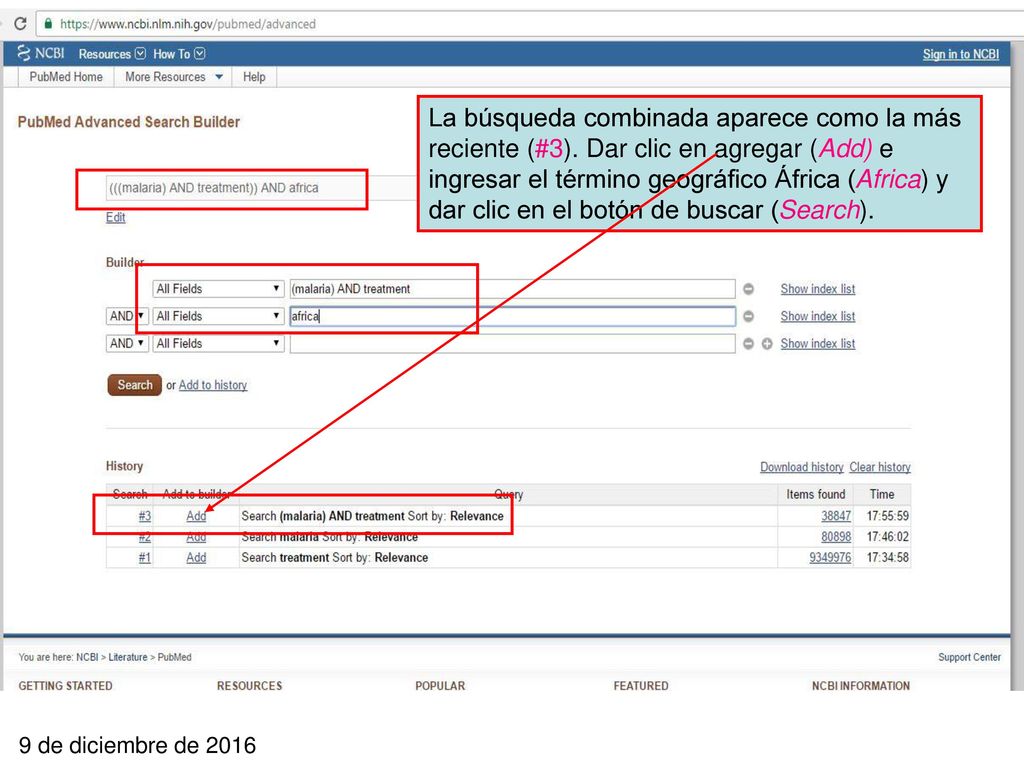Image resolution: width=1024 pixels, height=768 pixels.
Task: Click 'Search treatment Sort by: Relevance' query text
Action: coord(334,558)
